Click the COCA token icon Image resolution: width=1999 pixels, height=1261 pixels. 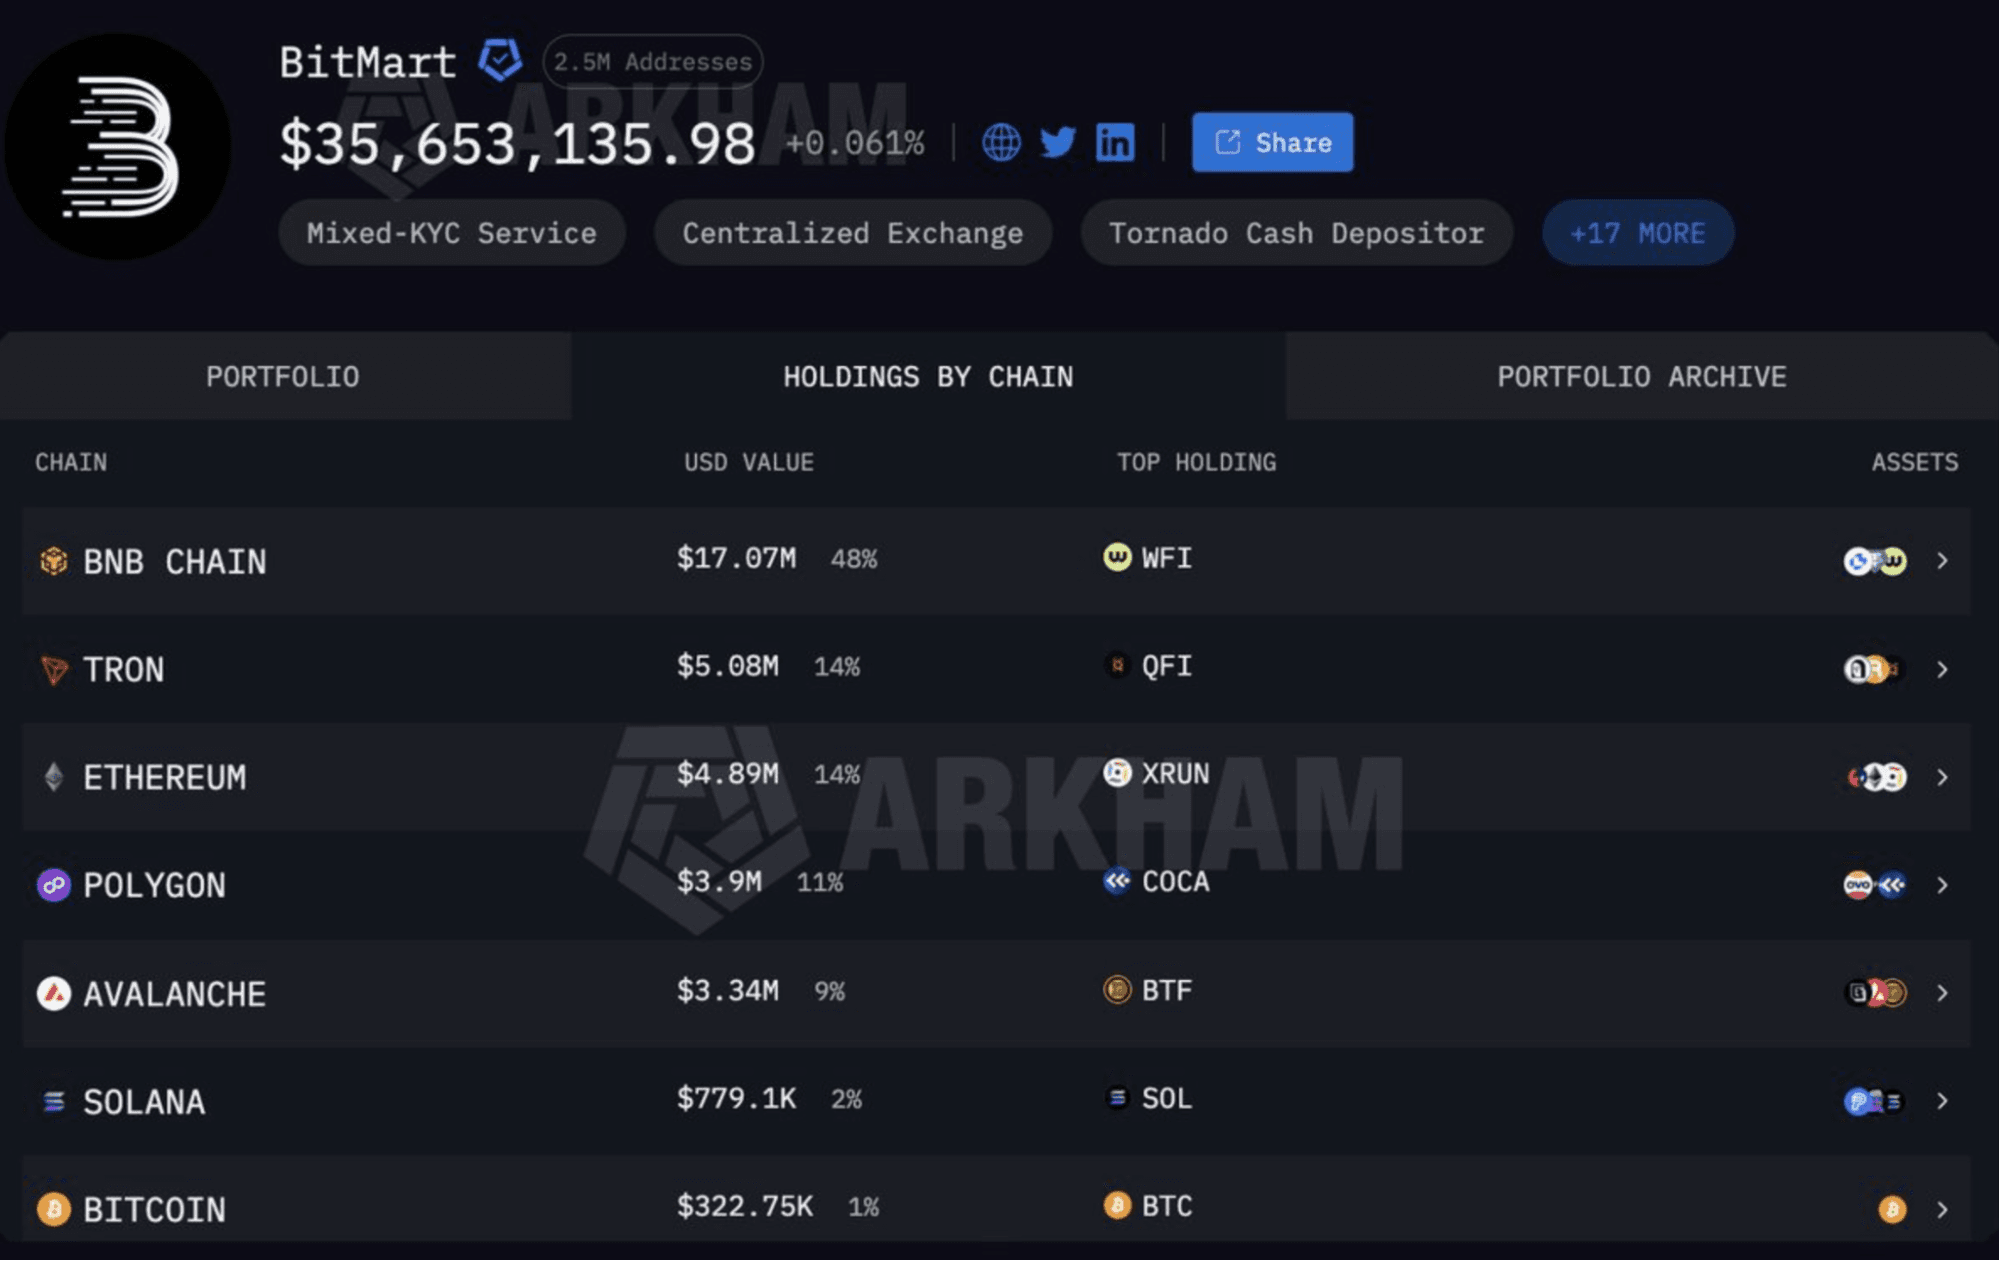(1117, 880)
